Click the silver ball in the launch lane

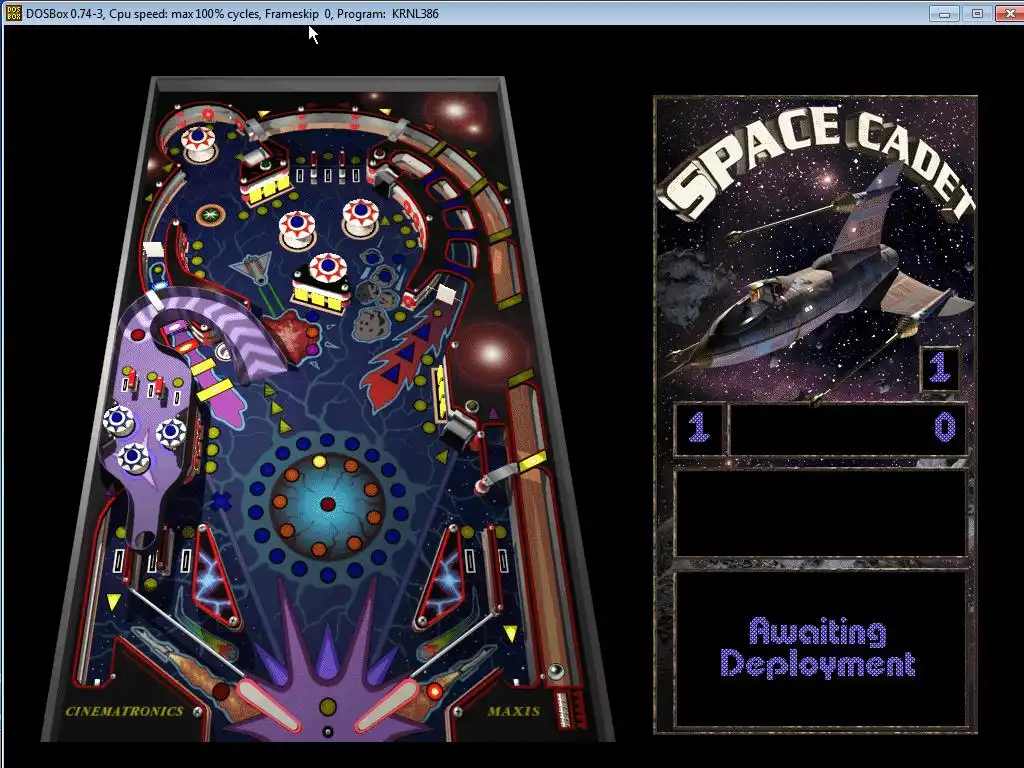point(556,671)
